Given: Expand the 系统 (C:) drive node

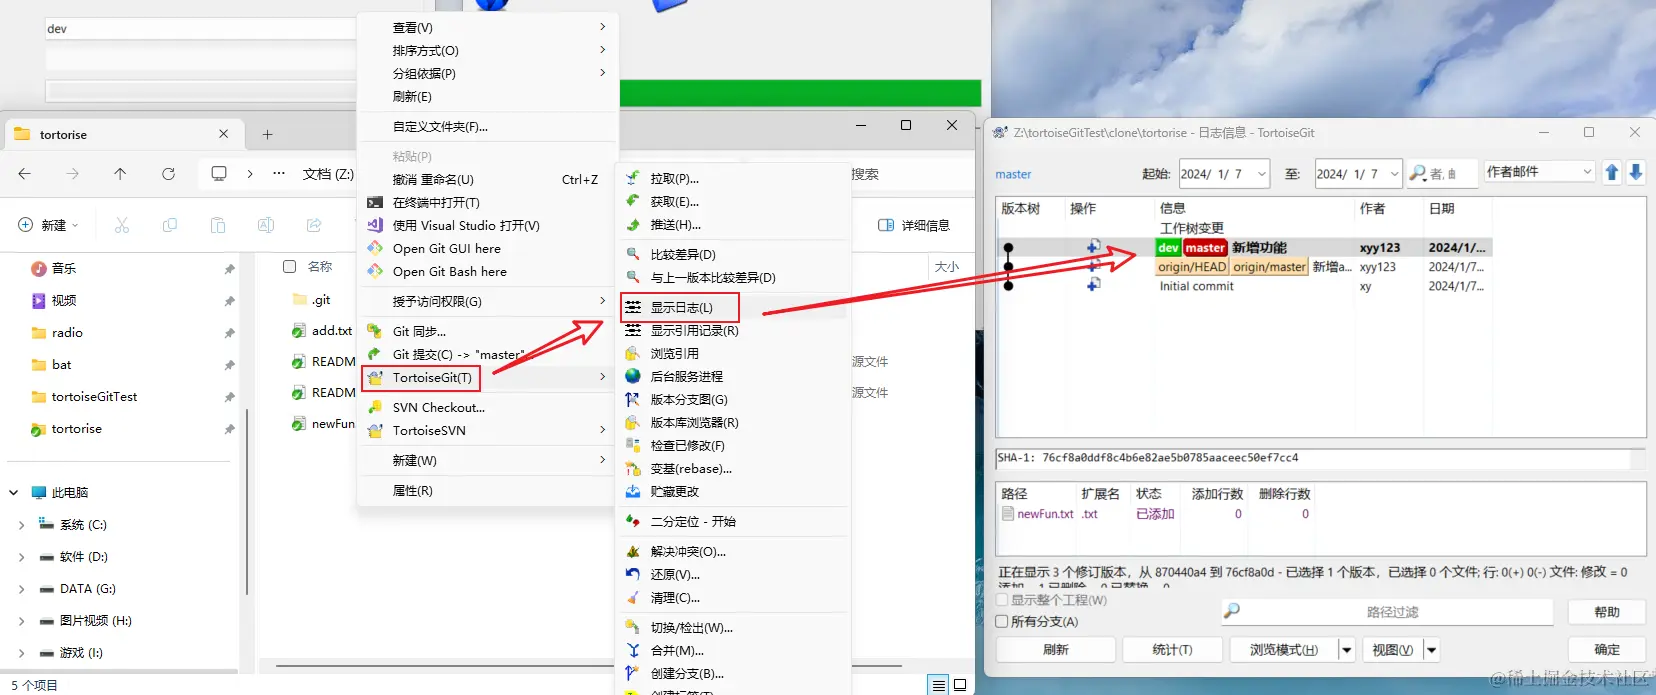Looking at the screenshot, I should (x=21, y=524).
